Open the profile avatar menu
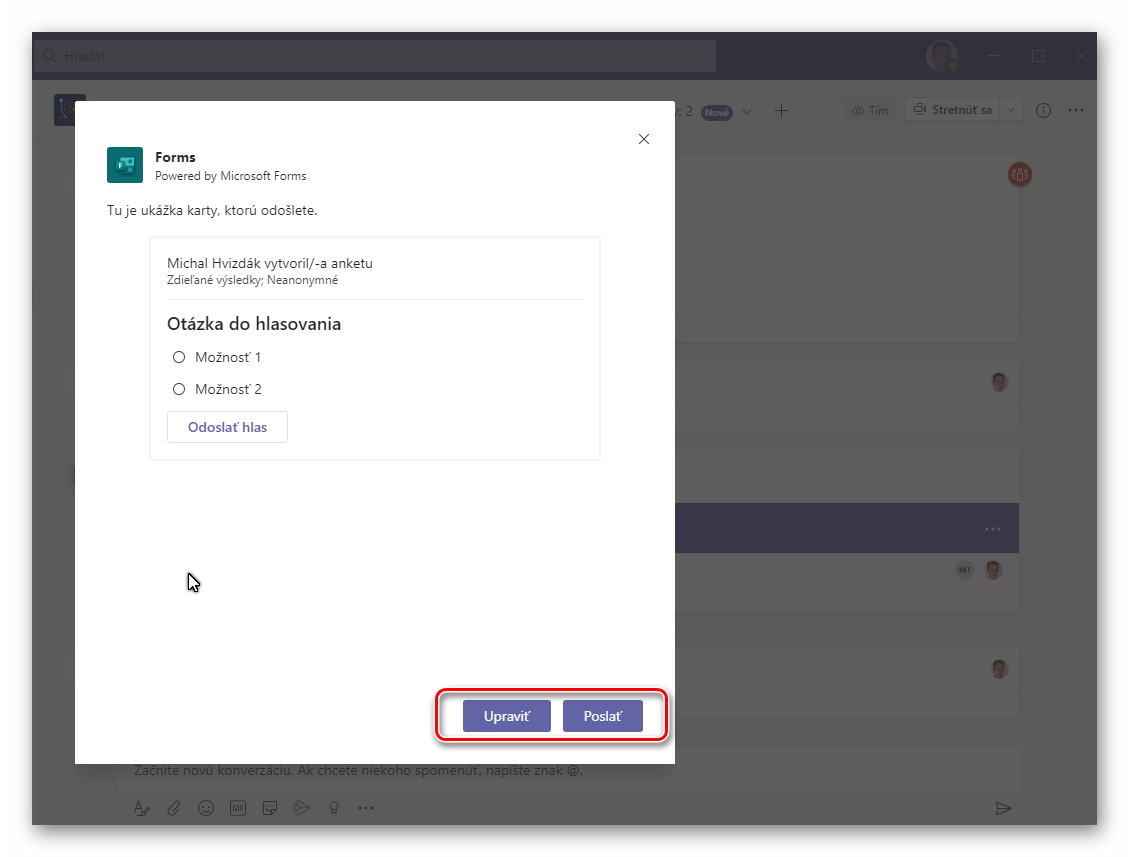 941,56
